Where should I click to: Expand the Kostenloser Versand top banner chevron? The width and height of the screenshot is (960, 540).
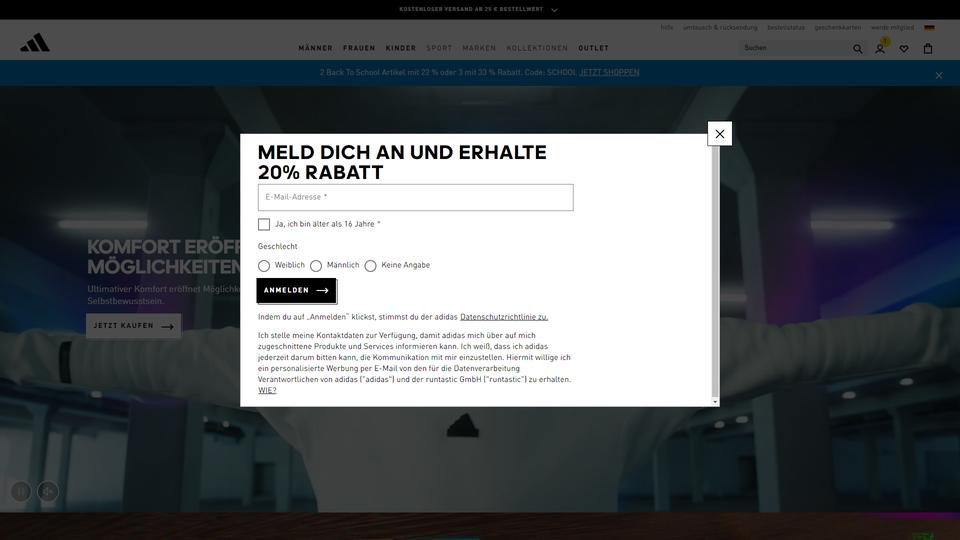tap(554, 10)
